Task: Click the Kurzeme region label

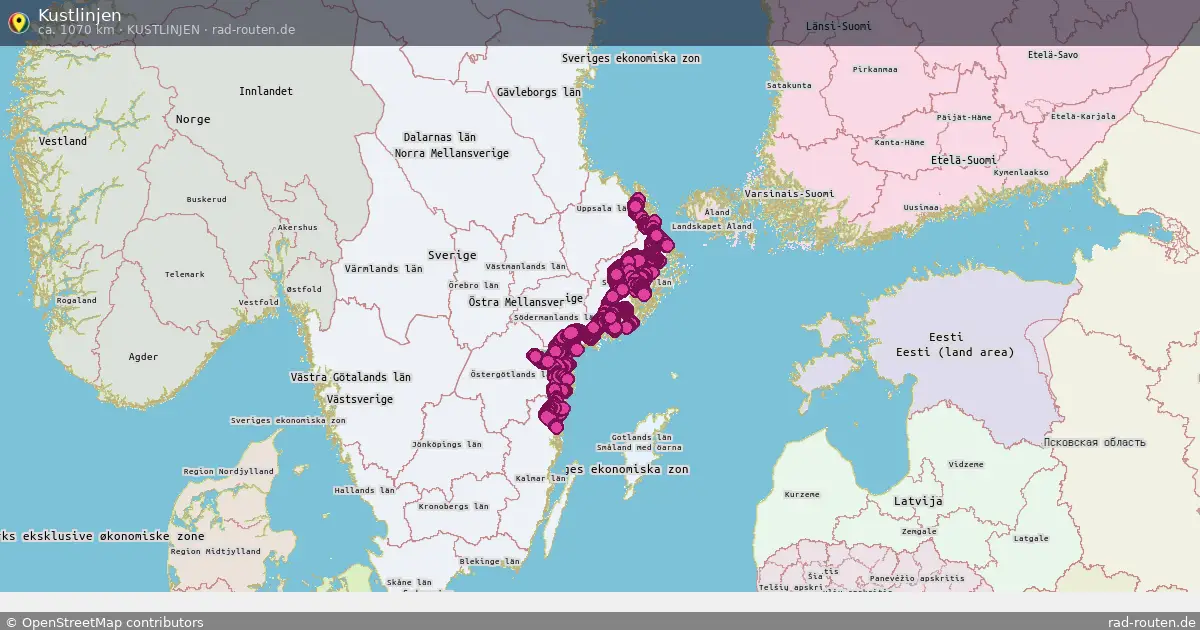Action: tap(802, 494)
